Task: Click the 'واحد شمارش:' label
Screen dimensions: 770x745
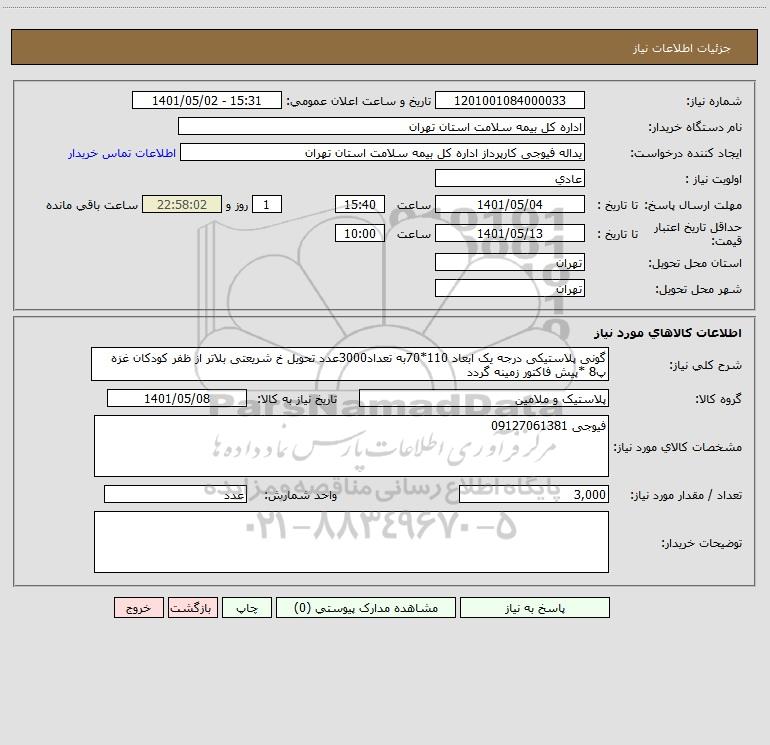Action: click(x=301, y=496)
